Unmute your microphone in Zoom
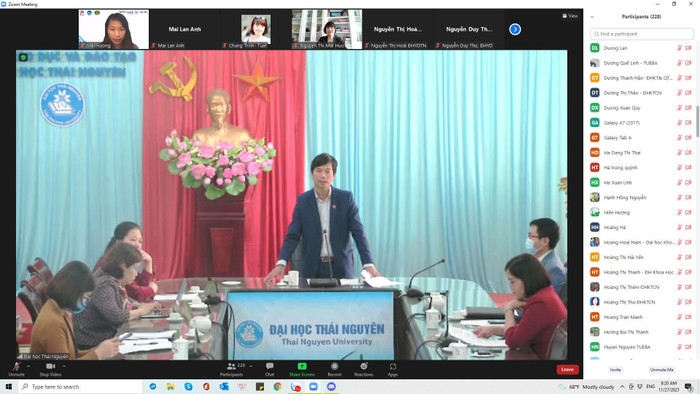This screenshot has width=700, height=394. (17, 369)
